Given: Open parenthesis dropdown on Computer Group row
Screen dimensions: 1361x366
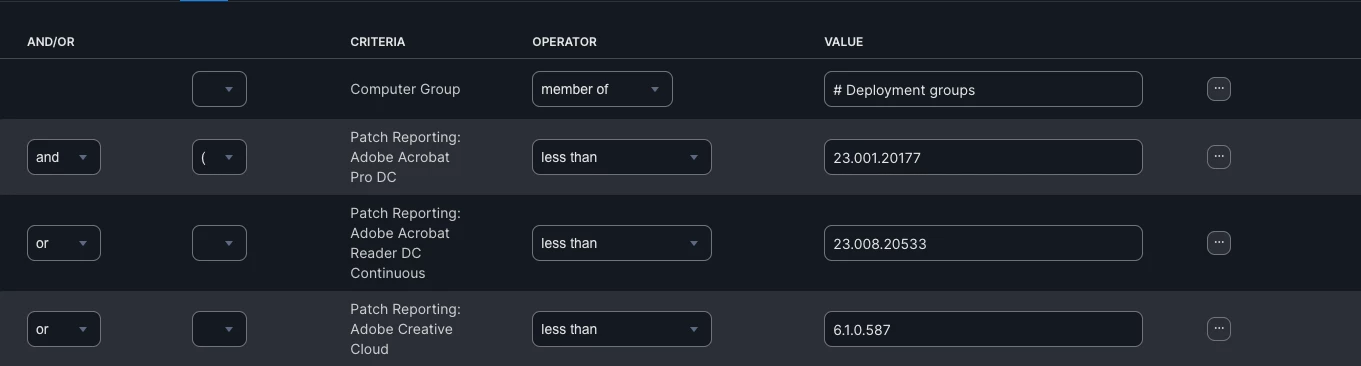Looking at the screenshot, I should [x=219, y=89].
